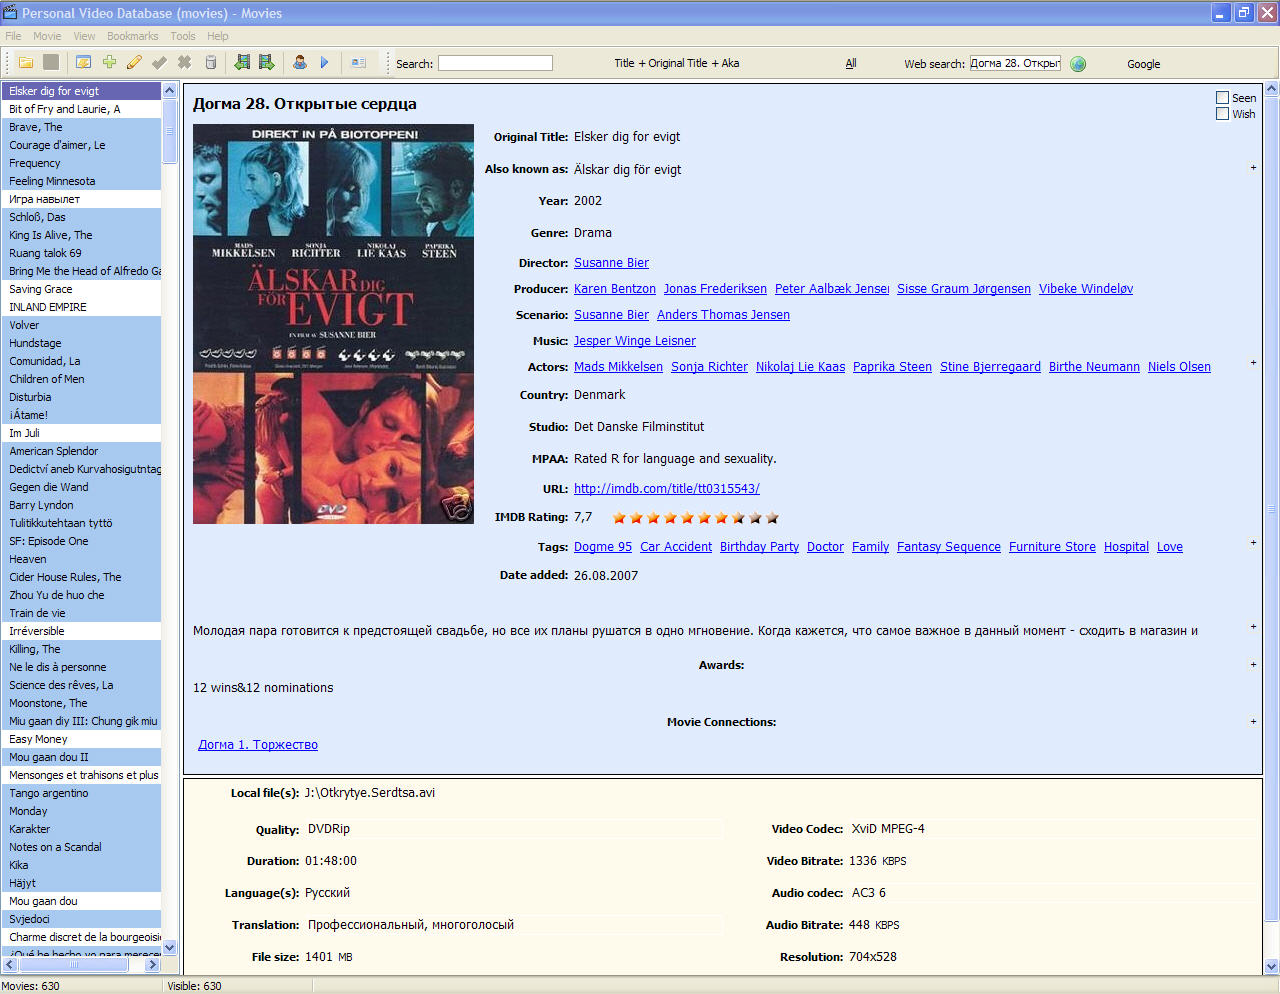Open the All filter selector
The image size is (1280, 994).
click(851, 63)
